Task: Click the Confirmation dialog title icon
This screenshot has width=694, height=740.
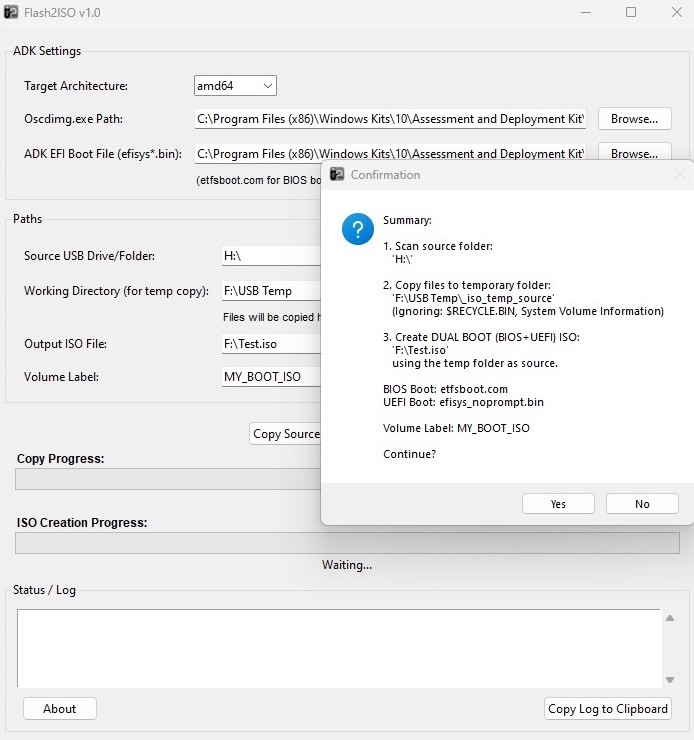Action: coord(337,175)
